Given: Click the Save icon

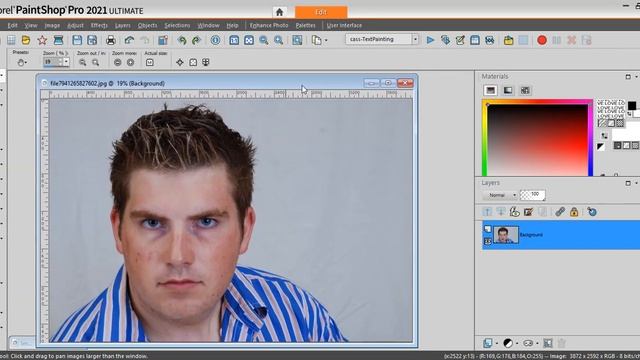Looking at the screenshot, I should click(x=77, y=40).
